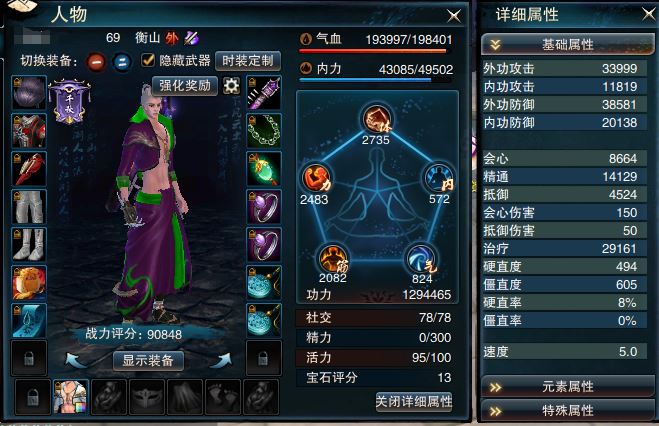Expand the 元素属性 section
This screenshot has width=659, height=426.
click(x=567, y=386)
